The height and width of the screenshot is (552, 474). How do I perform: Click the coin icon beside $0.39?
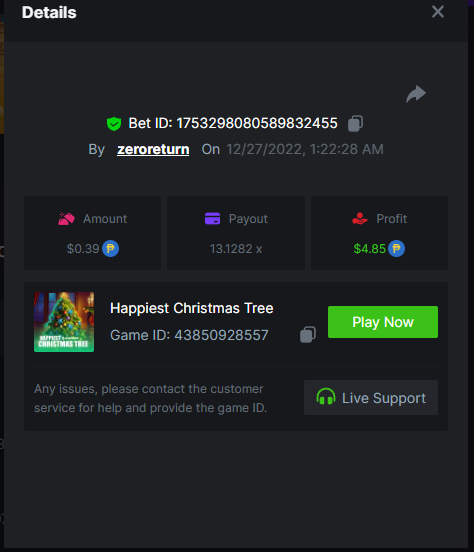(111, 249)
